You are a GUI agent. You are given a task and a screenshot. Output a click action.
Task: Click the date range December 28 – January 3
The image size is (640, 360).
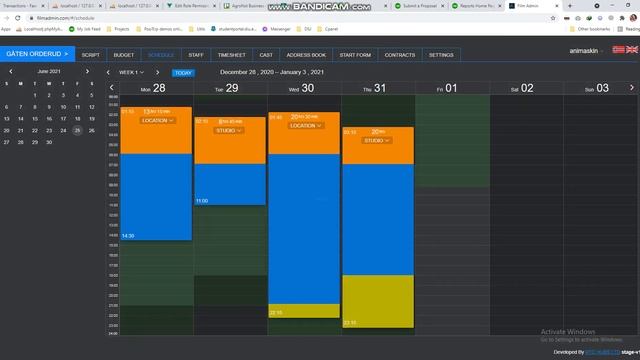(272, 72)
